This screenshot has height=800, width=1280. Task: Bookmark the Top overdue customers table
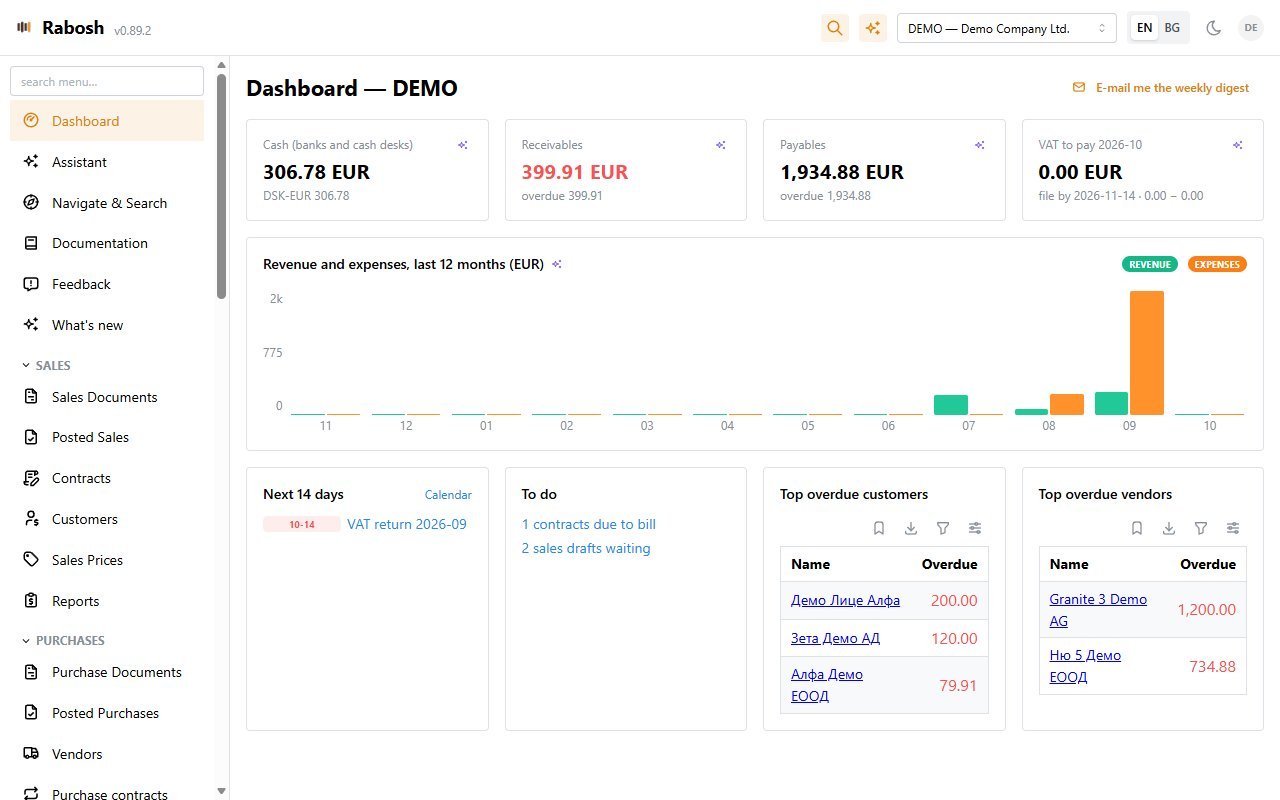click(879, 528)
